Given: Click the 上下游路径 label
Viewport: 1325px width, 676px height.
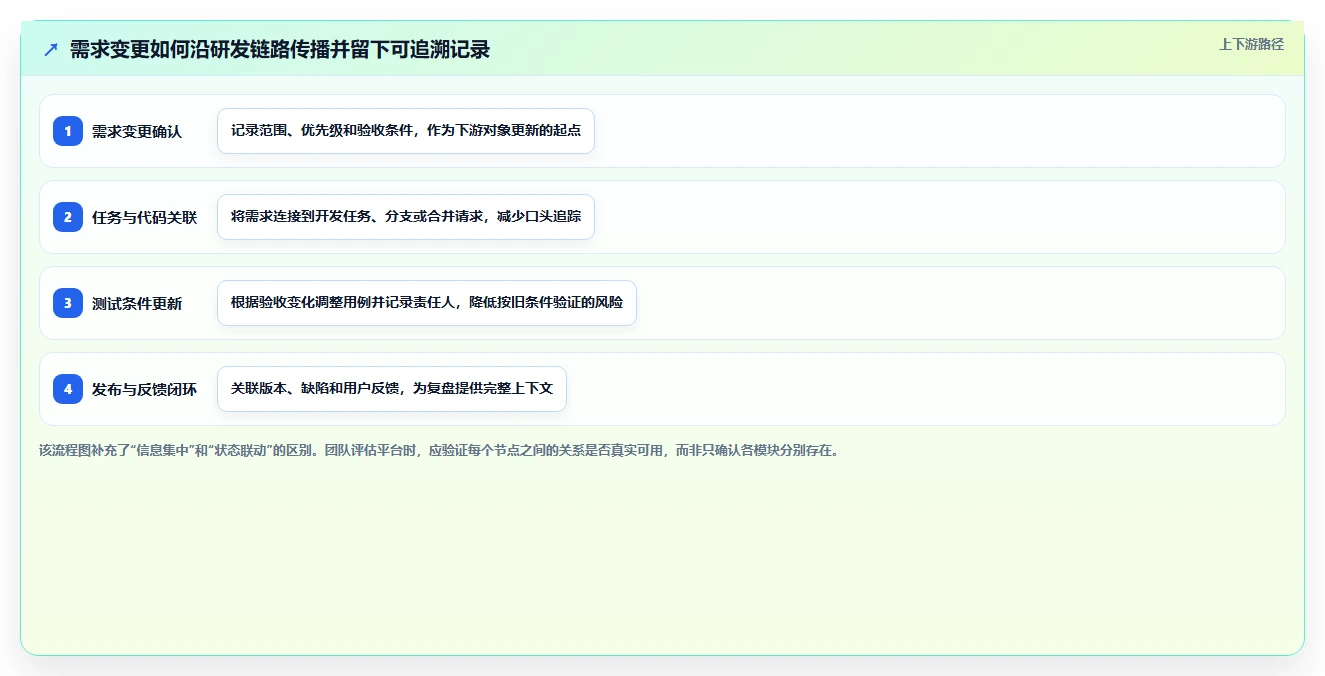Looking at the screenshot, I should pos(1251,44).
